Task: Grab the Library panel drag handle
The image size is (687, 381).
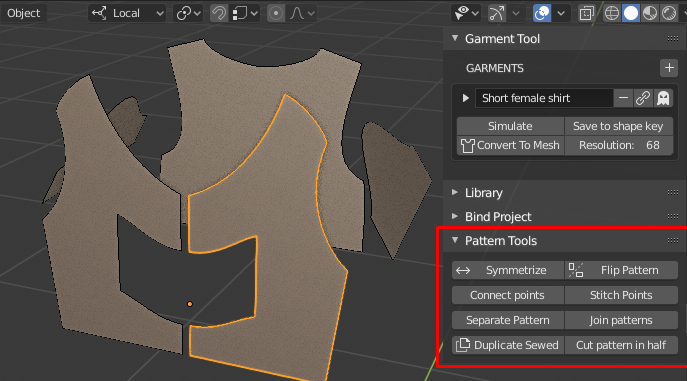Action: [673, 193]
